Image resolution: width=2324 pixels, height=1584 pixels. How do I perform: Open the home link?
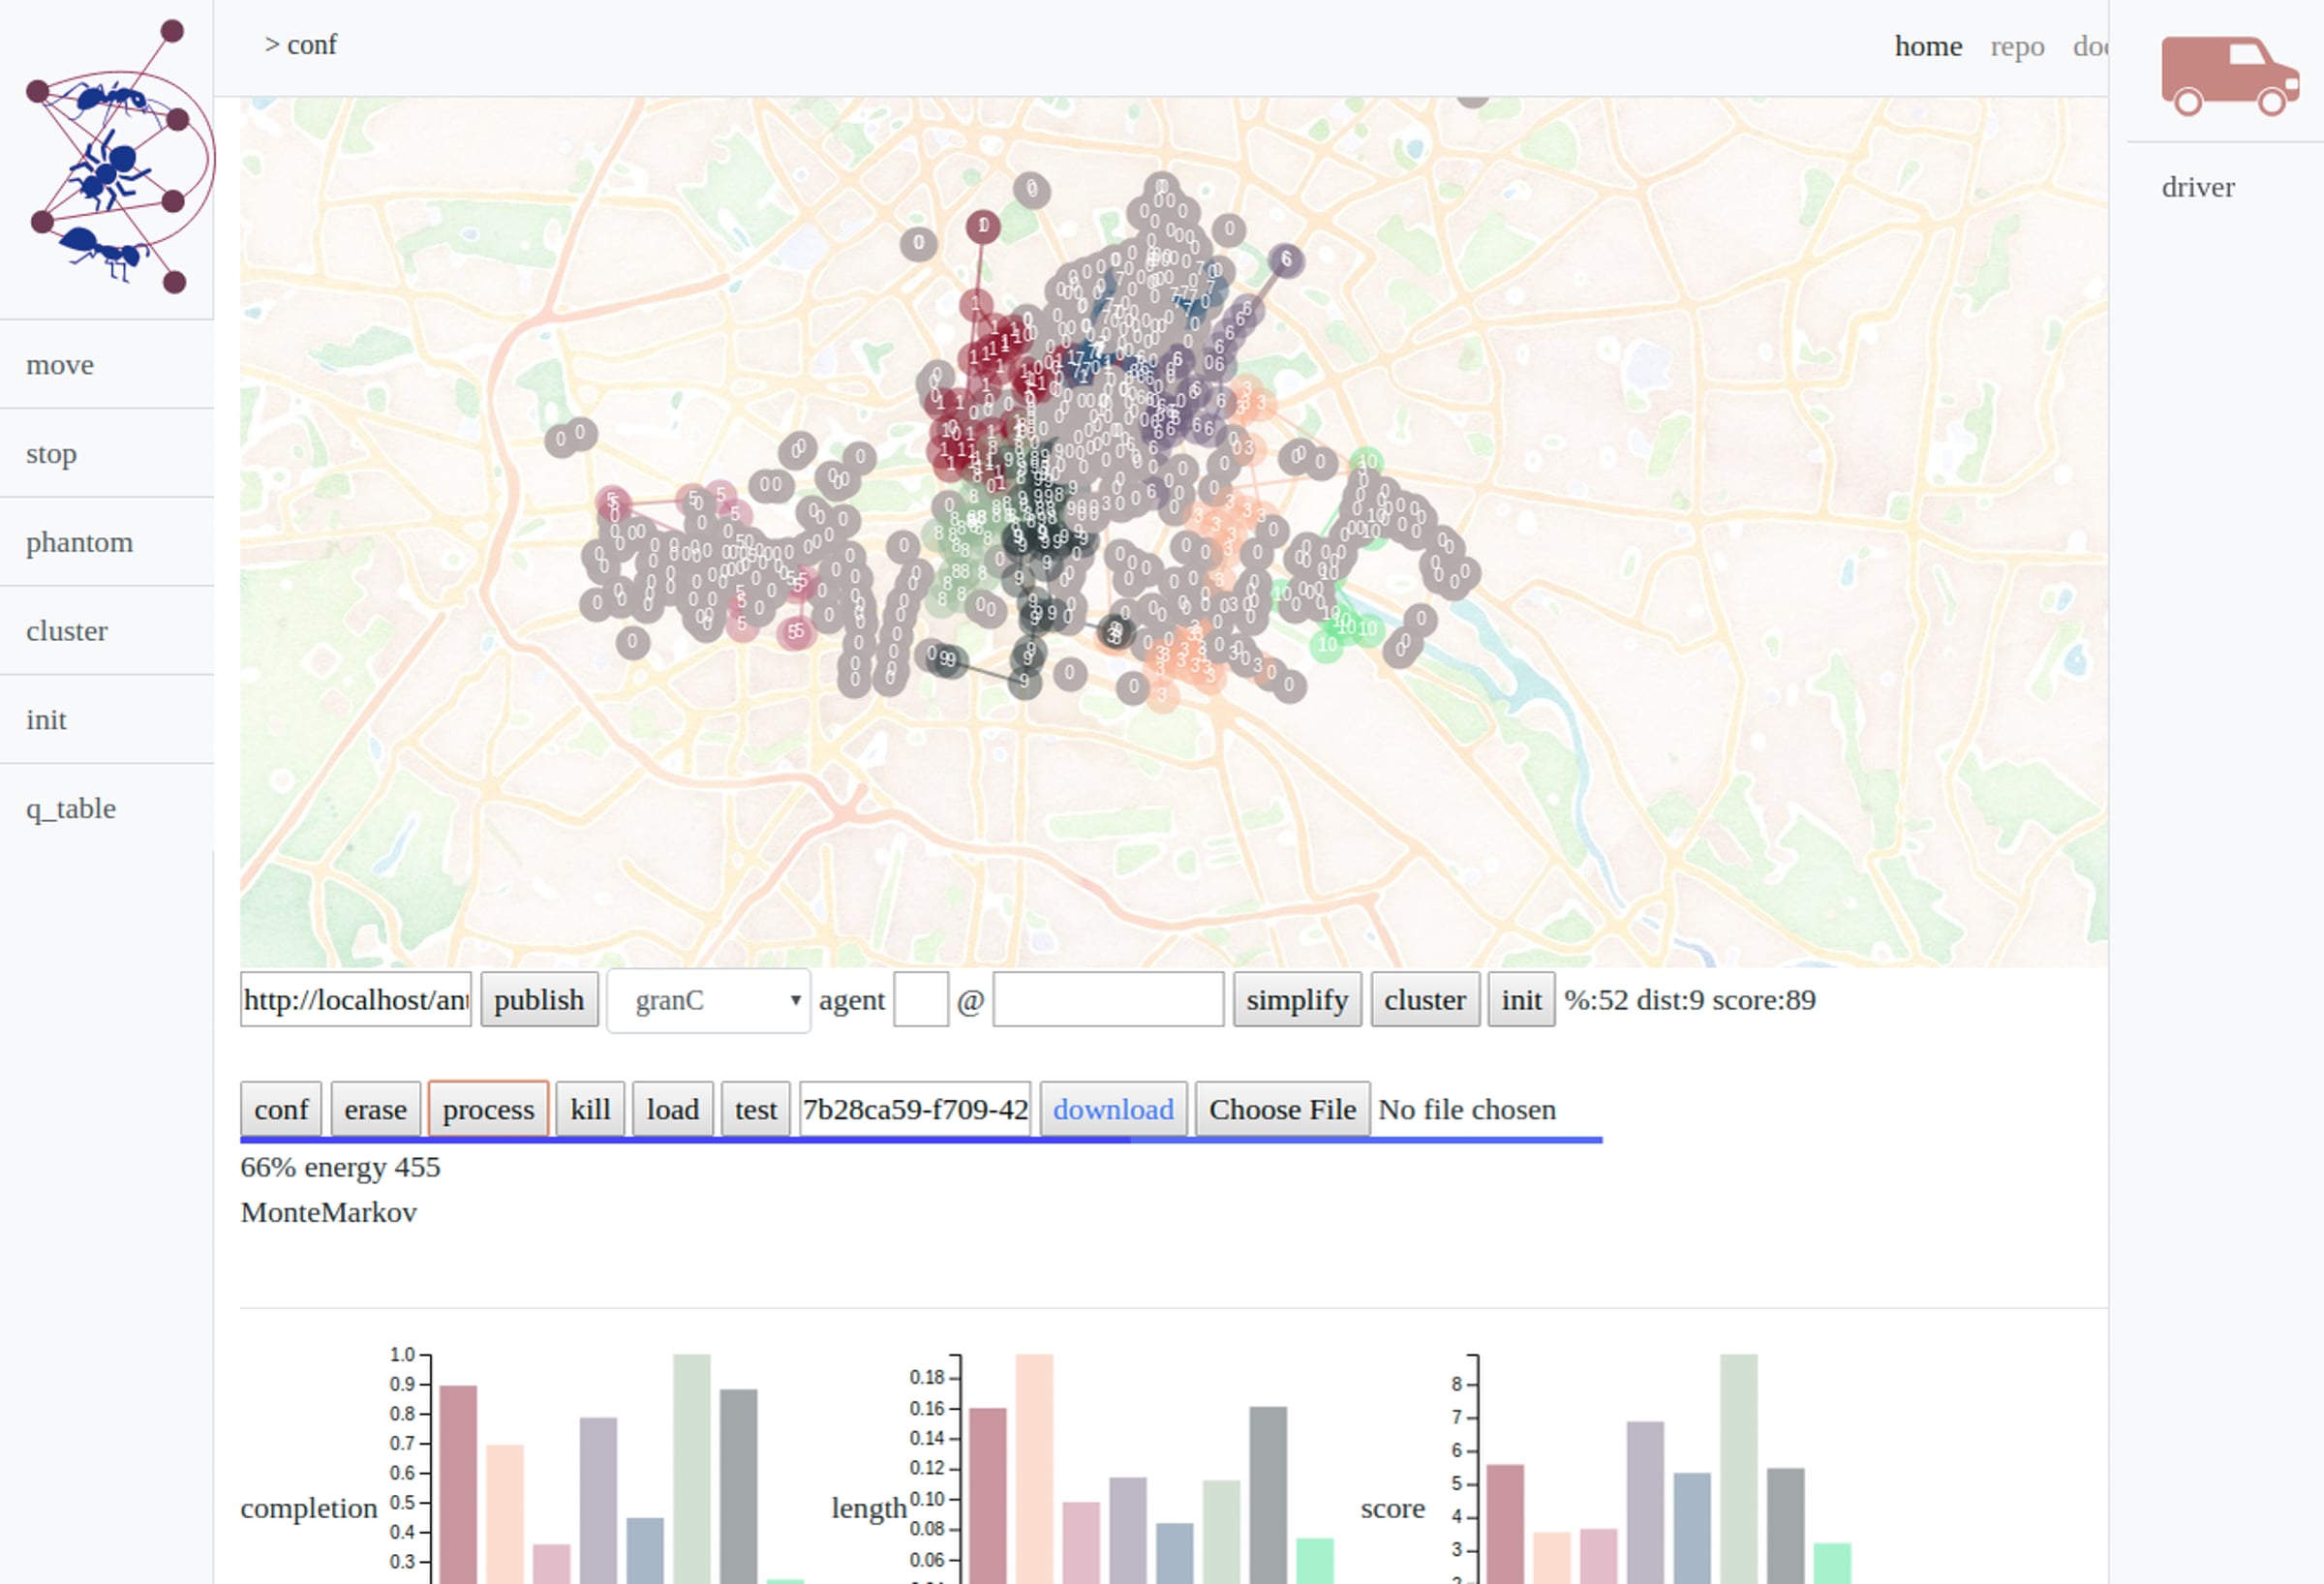[x=1927, y=46]
